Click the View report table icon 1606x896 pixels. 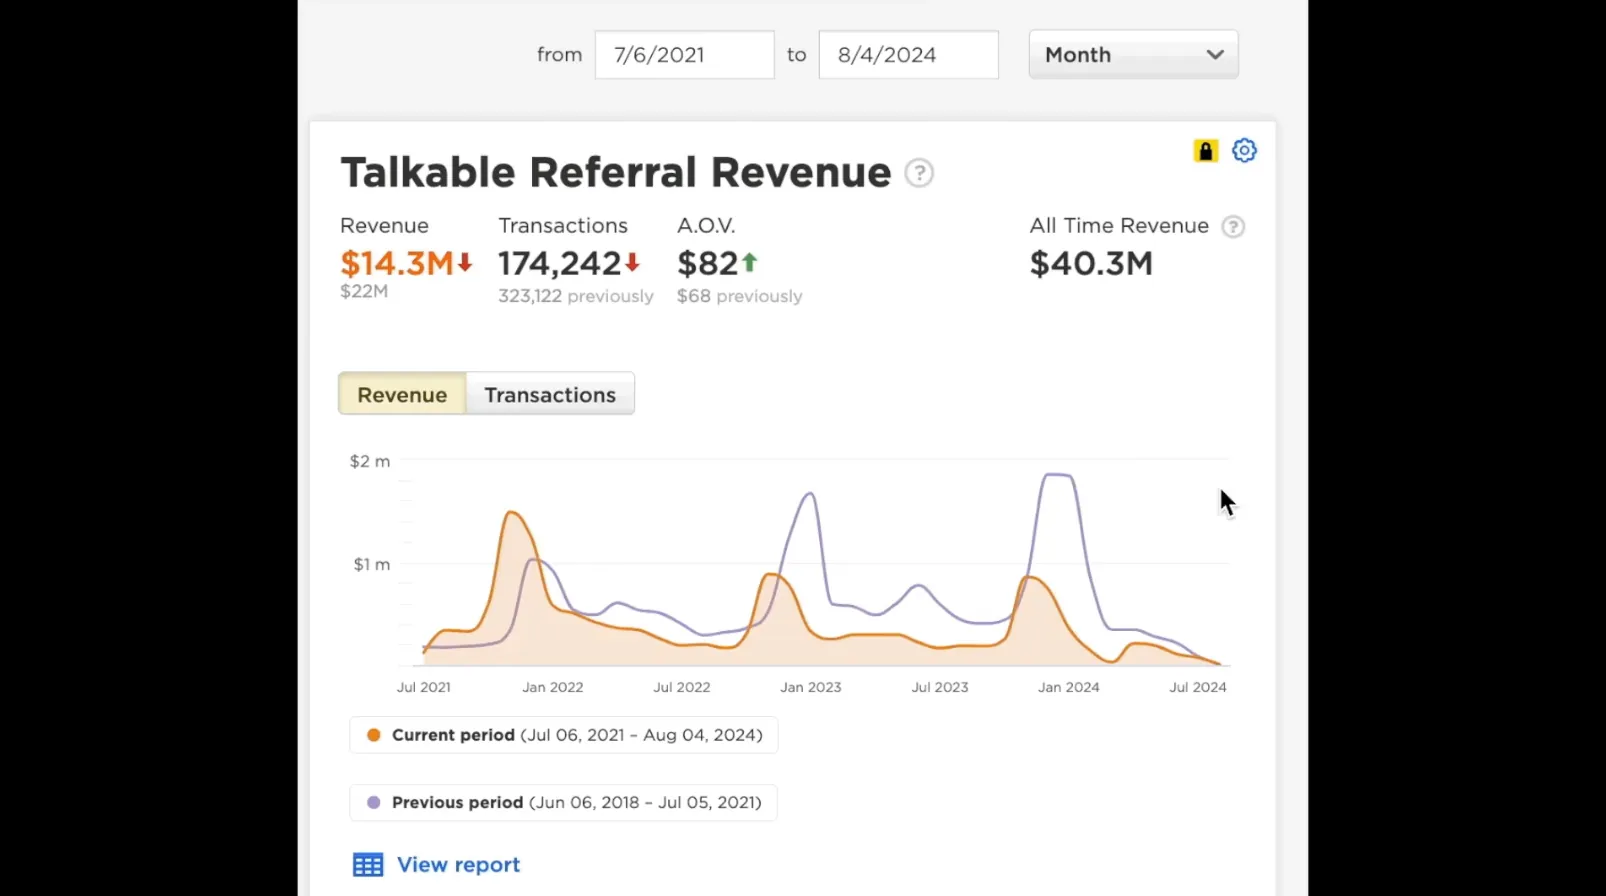click(x=368, y=865)
